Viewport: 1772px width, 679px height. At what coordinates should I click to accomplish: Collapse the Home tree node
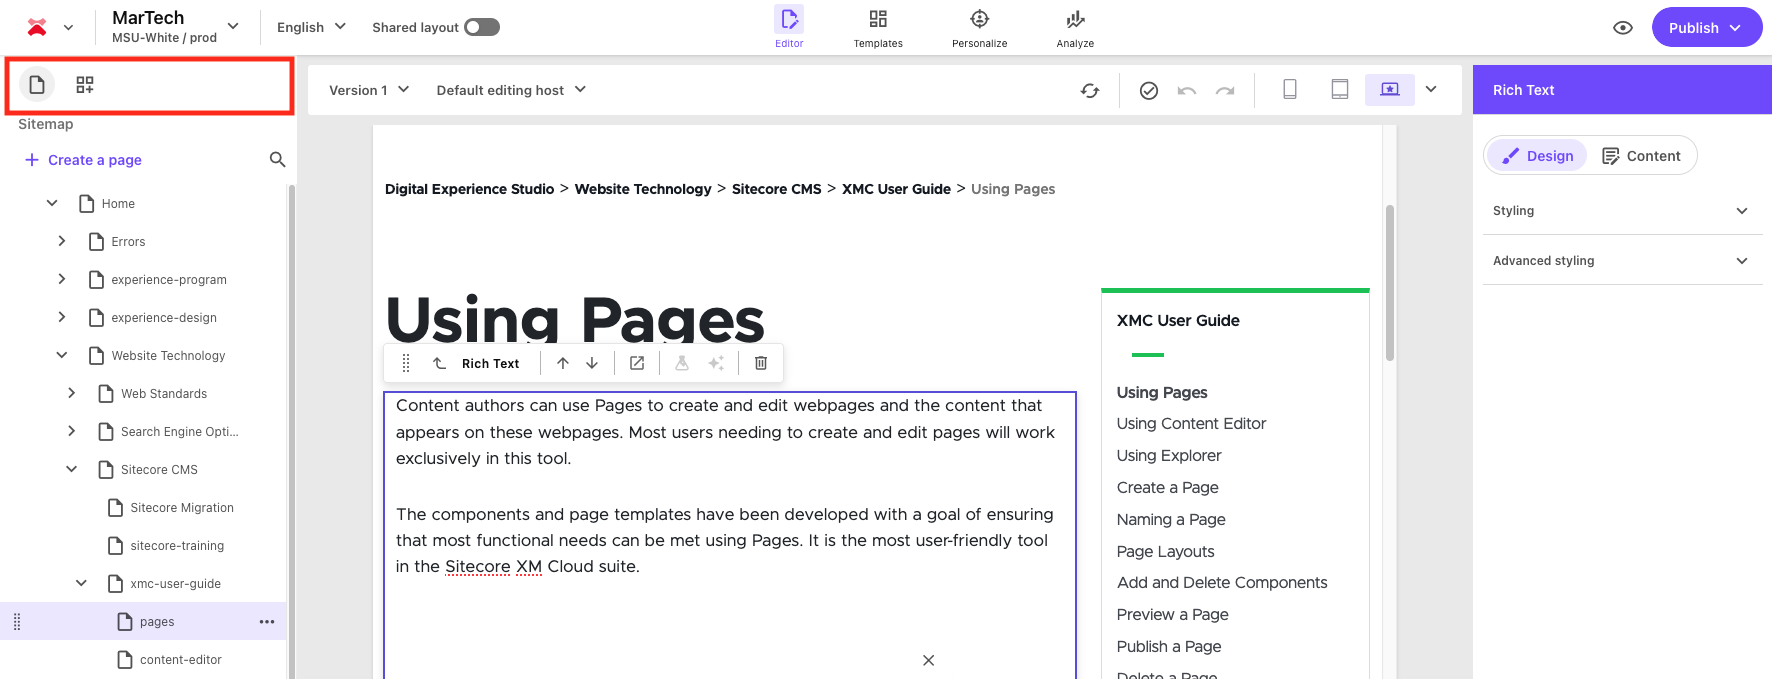pyautogui.click(x=52, y=203)
